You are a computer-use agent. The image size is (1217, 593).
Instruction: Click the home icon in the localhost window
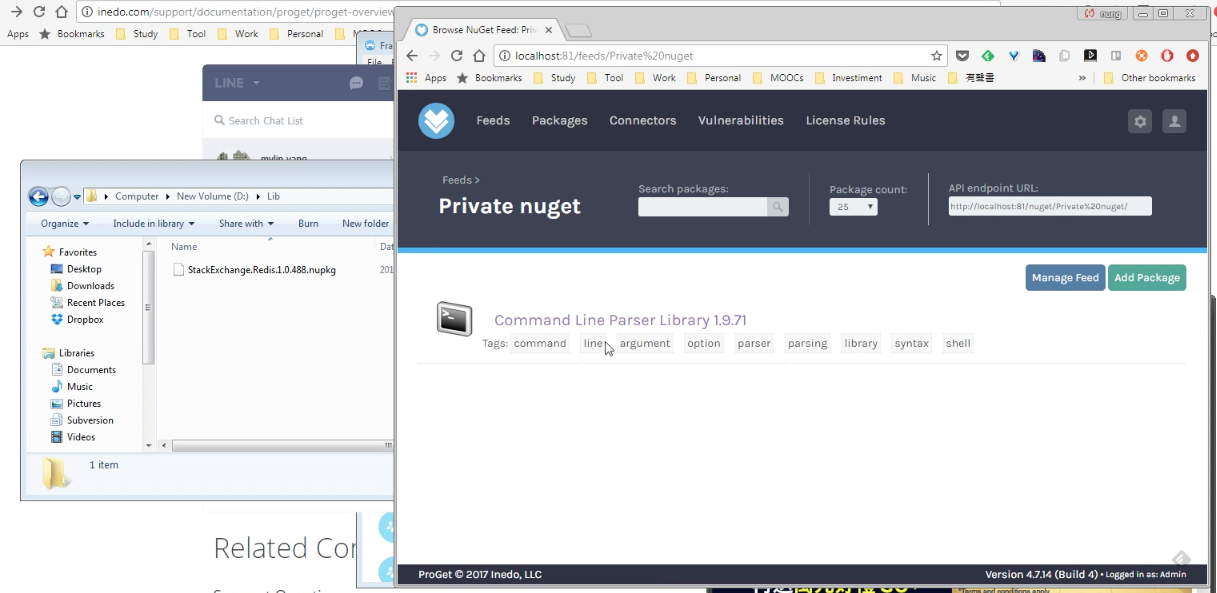click(x=480, y=56)
